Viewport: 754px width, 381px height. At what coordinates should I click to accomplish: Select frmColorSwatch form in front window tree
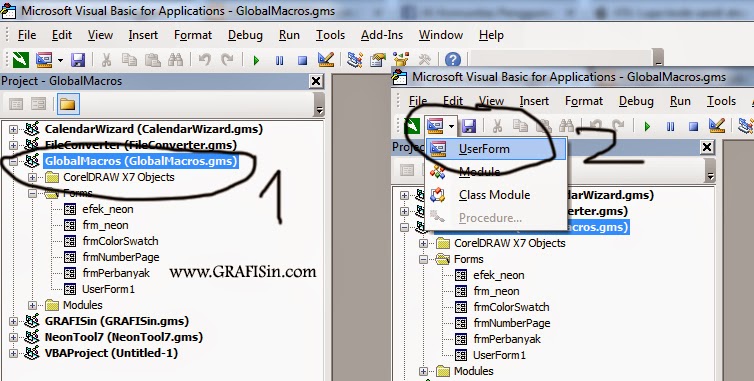point(511,307)
